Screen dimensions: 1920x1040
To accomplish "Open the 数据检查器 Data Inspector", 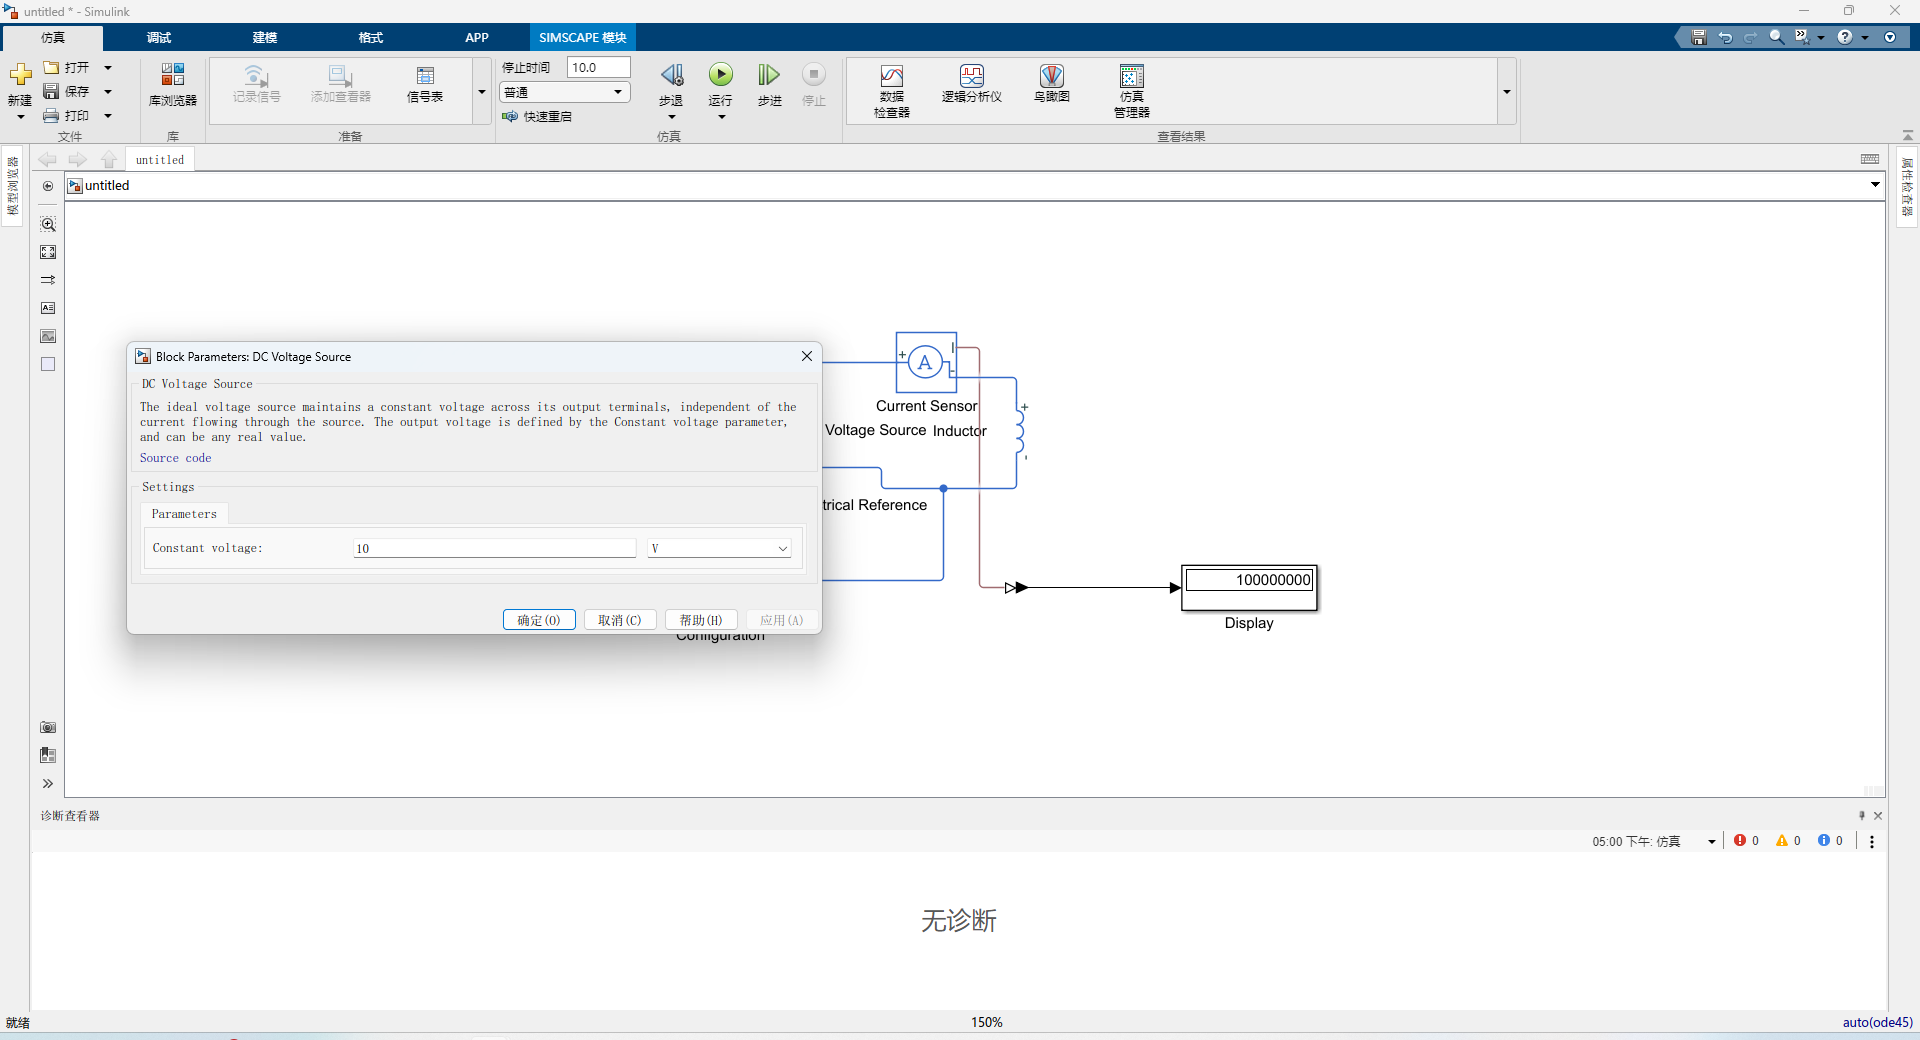I will (x=892, y=91).
